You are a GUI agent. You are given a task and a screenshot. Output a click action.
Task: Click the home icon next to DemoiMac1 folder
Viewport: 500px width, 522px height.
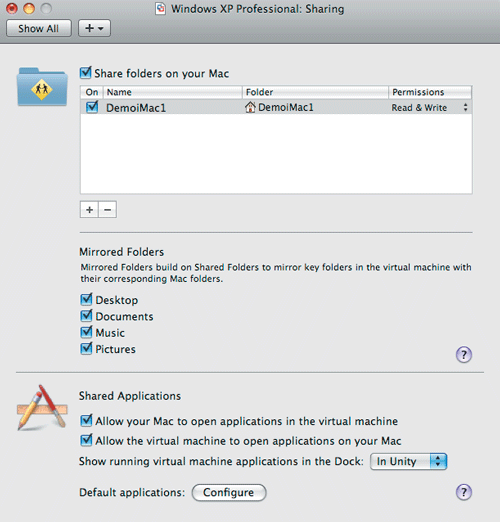[x=250, y=107]
